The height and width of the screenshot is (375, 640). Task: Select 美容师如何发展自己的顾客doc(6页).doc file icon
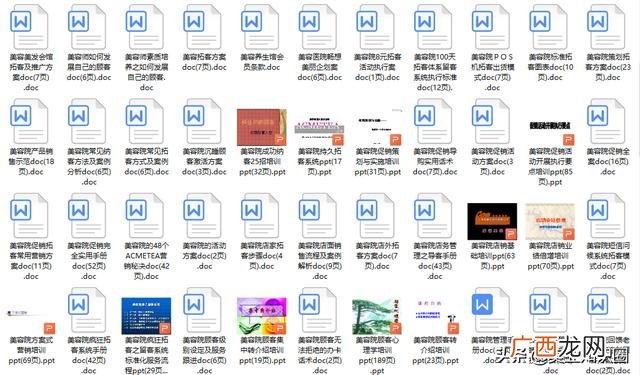87,28
